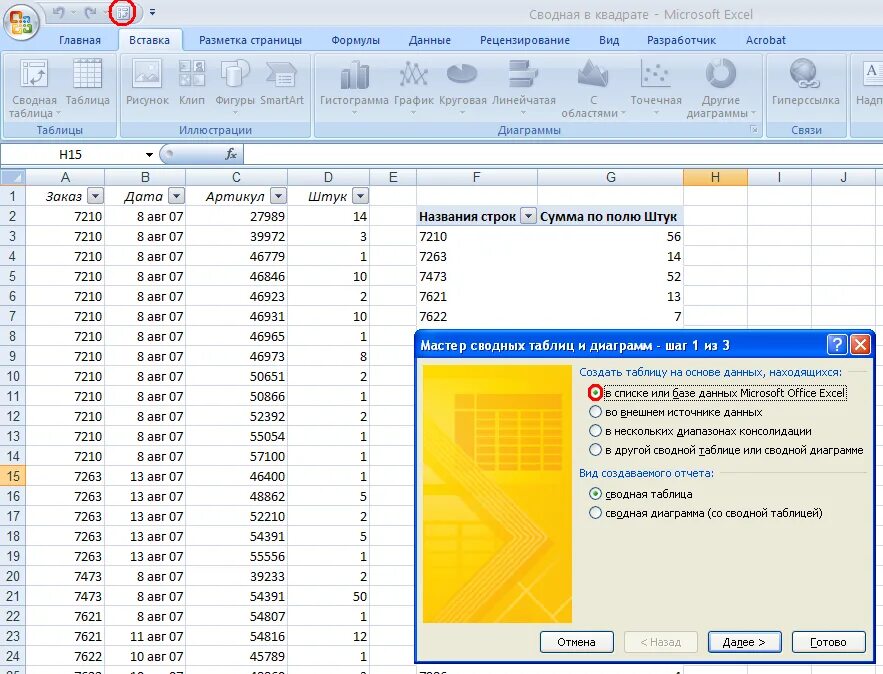
Task: Open the Заказ column filter dropdown
Action: click(x=96, y=196)
